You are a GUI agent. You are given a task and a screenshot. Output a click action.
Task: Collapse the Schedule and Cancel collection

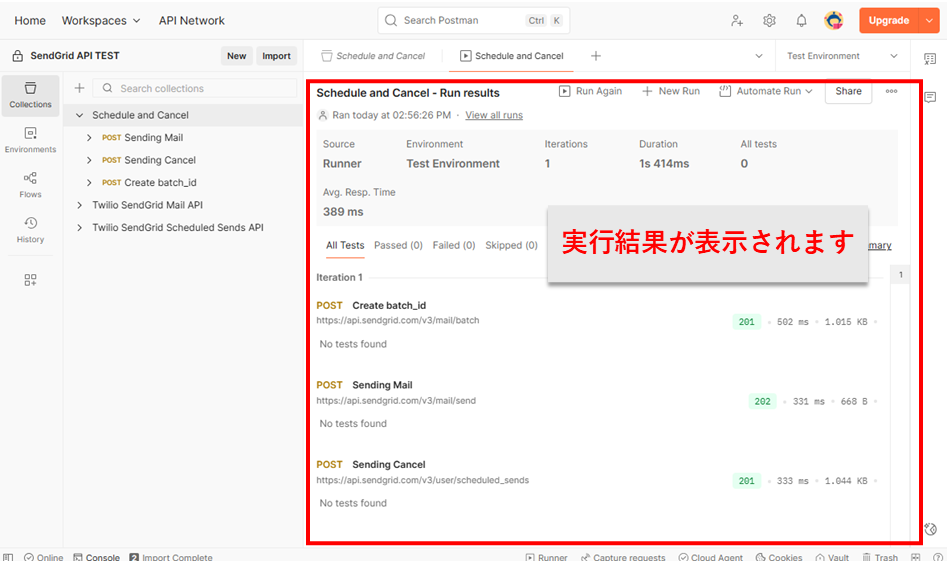click(x=80, y=115)
